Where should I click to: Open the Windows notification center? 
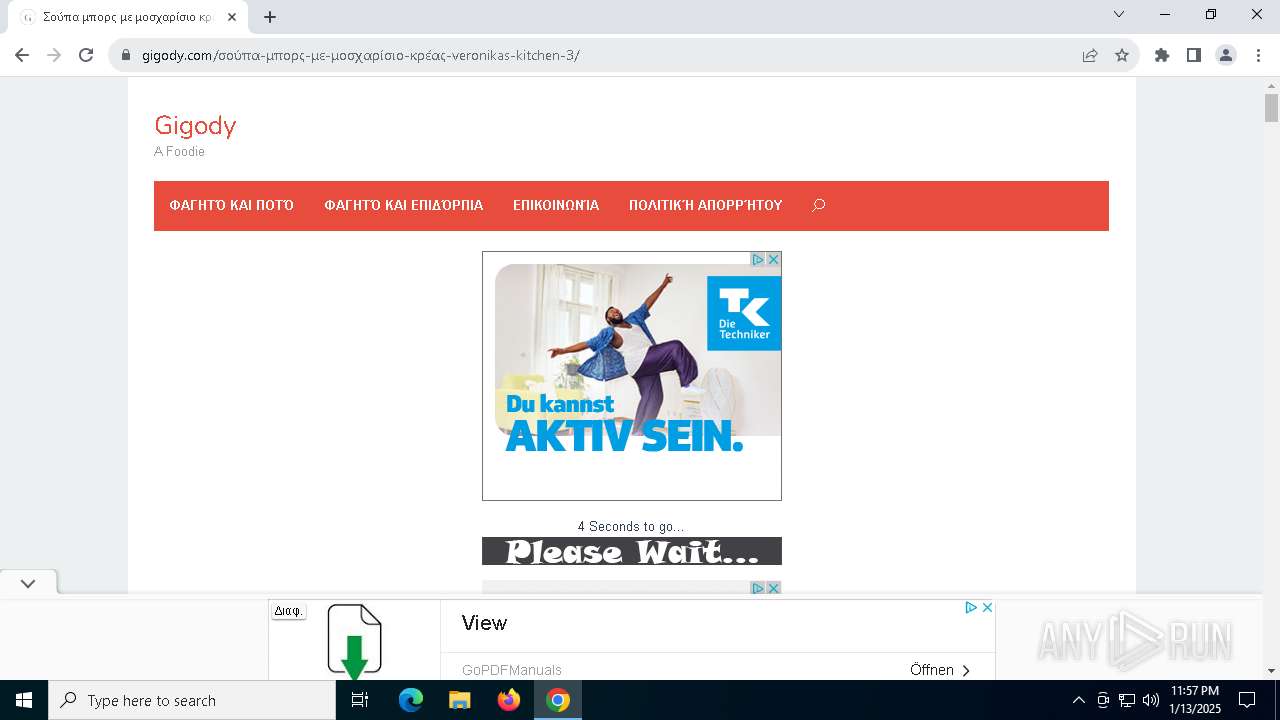(x=1247, y=700)
